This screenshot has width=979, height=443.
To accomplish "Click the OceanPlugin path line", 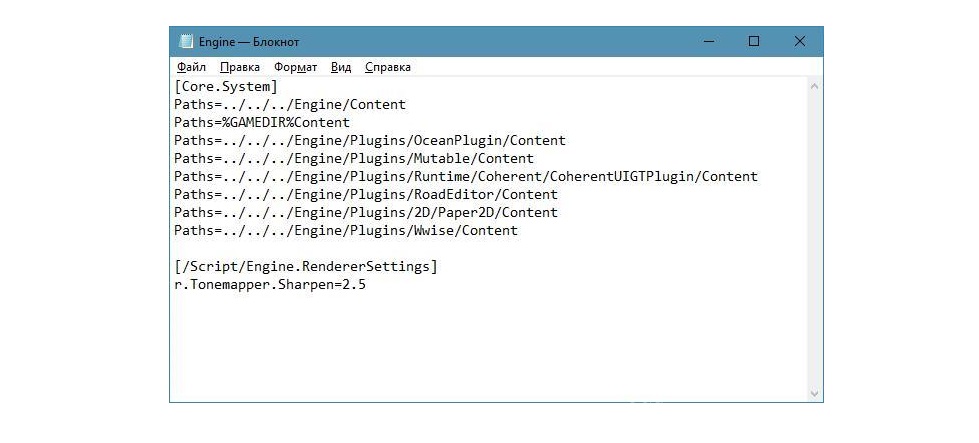I will (369, 141).
